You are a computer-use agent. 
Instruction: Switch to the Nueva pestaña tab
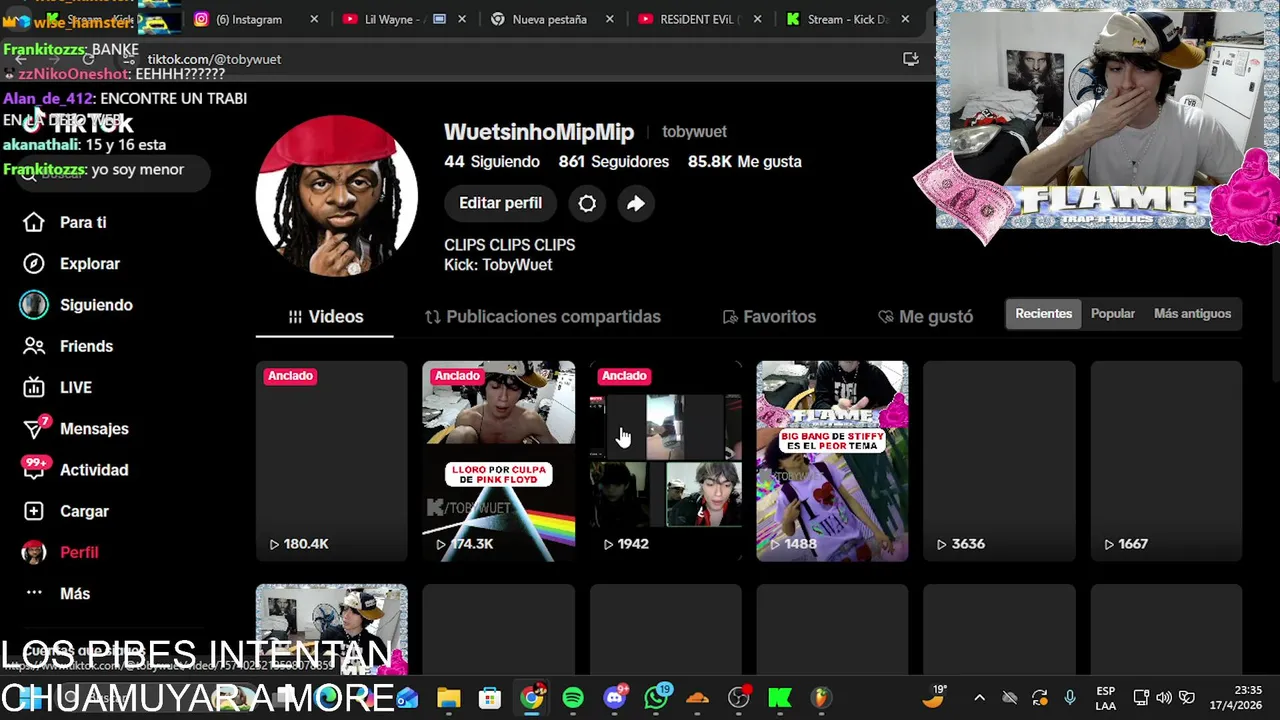550,19
